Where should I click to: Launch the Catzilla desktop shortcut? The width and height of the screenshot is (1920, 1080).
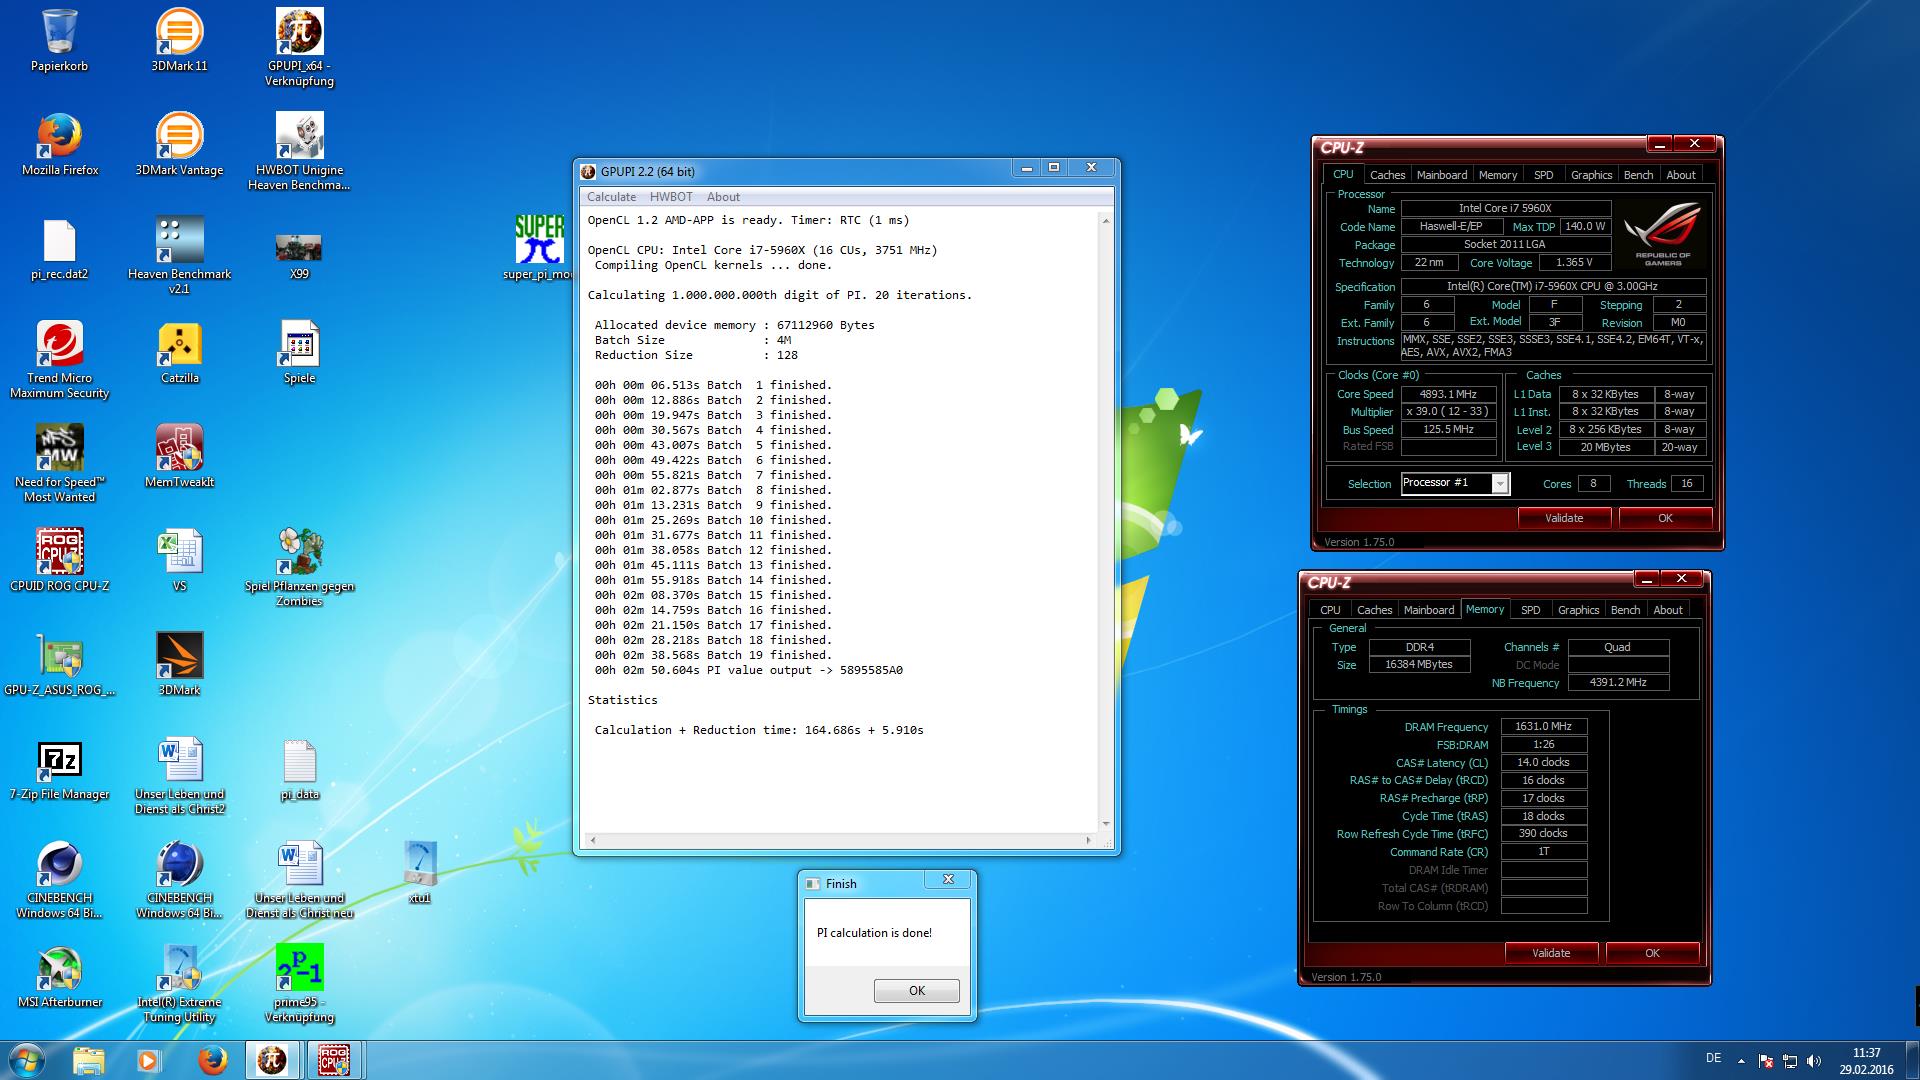click(x=179, y=352)
